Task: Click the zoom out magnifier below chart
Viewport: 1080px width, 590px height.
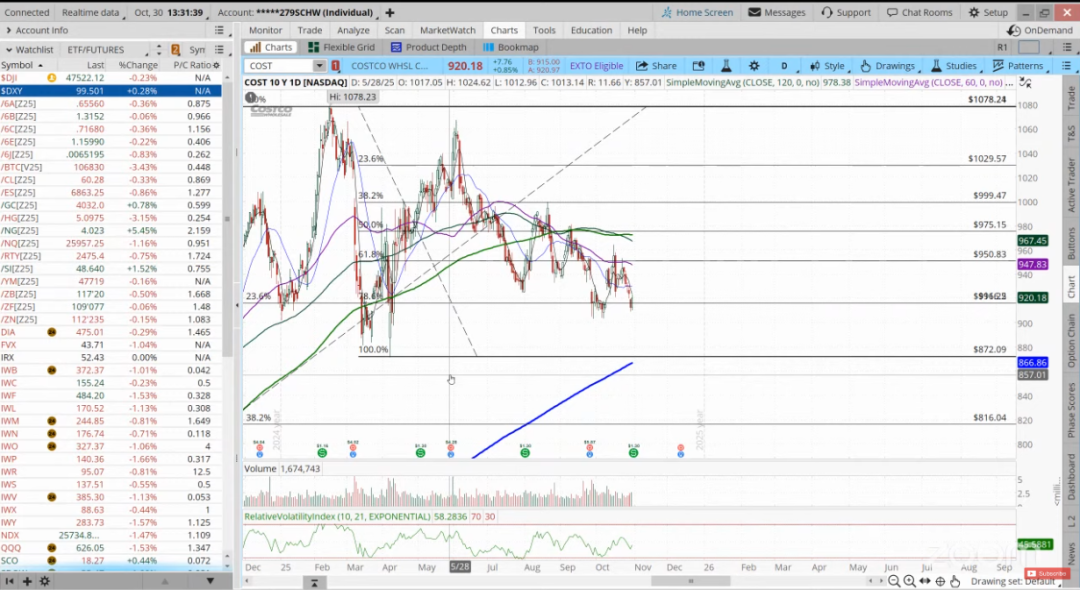Action: (x=894, y=581)
